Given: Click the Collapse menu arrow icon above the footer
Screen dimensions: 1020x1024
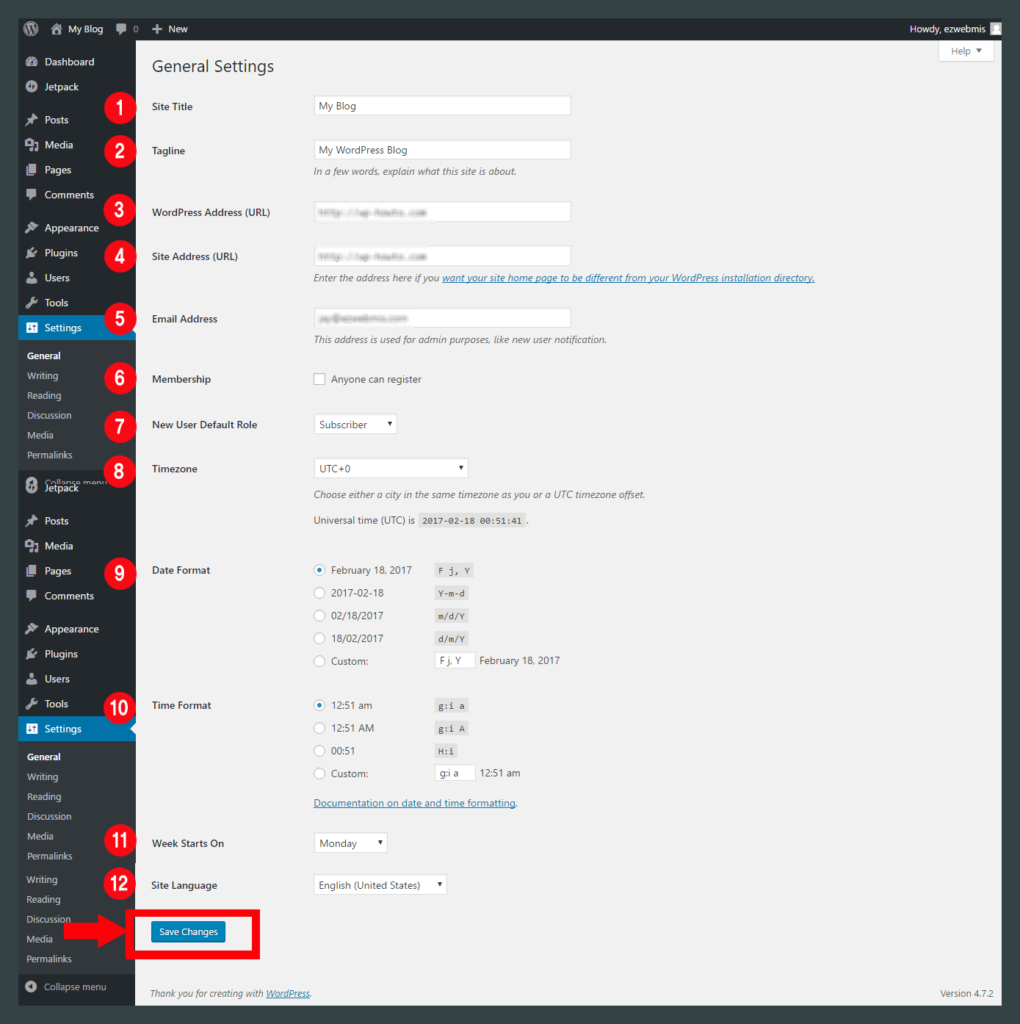Looking at the screenshot, I should 31,987.
